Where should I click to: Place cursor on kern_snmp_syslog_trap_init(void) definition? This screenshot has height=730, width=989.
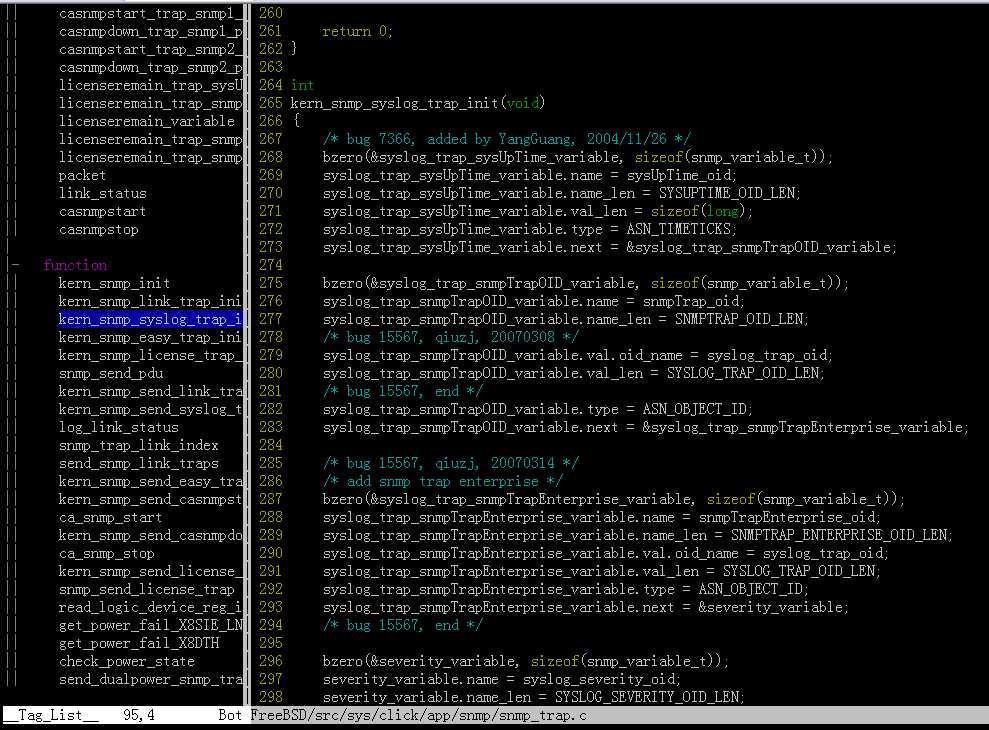(418, 103)
